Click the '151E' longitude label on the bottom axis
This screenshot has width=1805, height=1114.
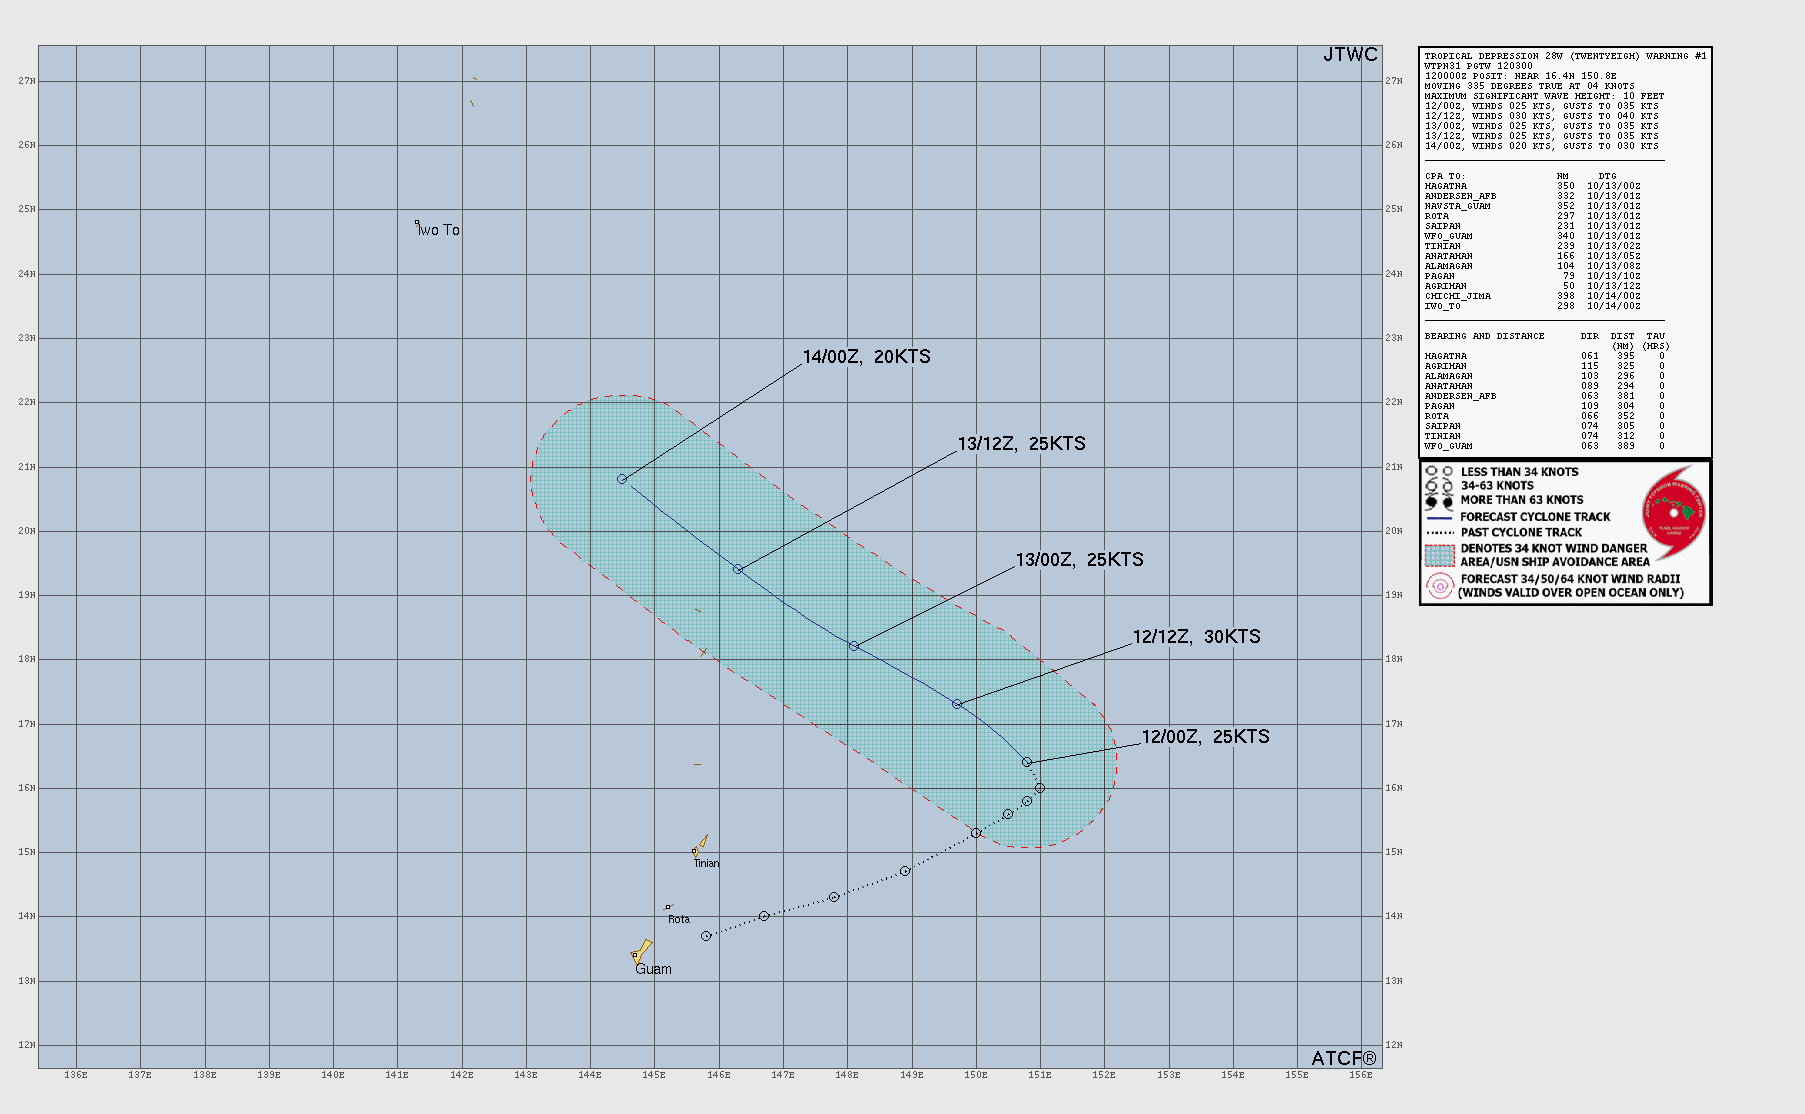point(1040,1075)
